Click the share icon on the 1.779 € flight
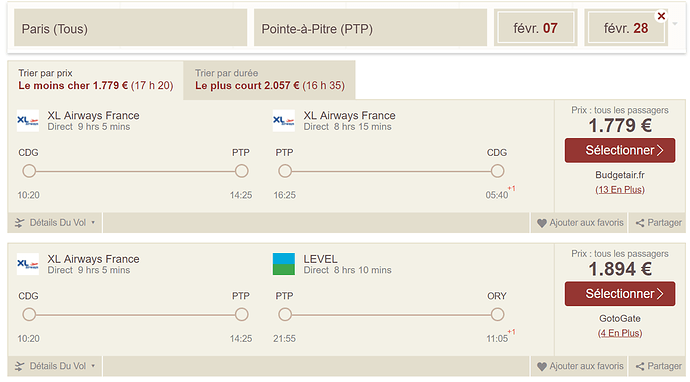Screen dimensions: 690x382 pos(640,223)
